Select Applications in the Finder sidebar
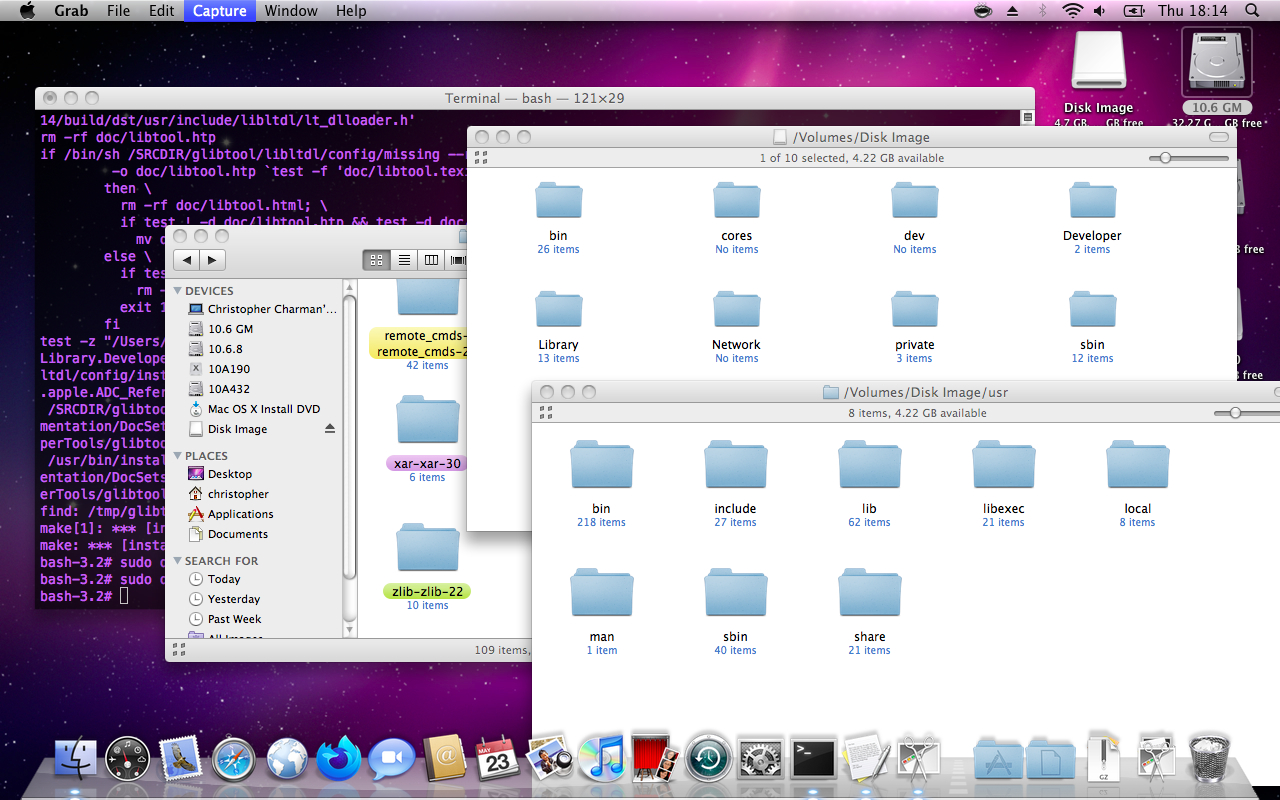The height and width of the screenshot is (800, 1280). [240, 514]
